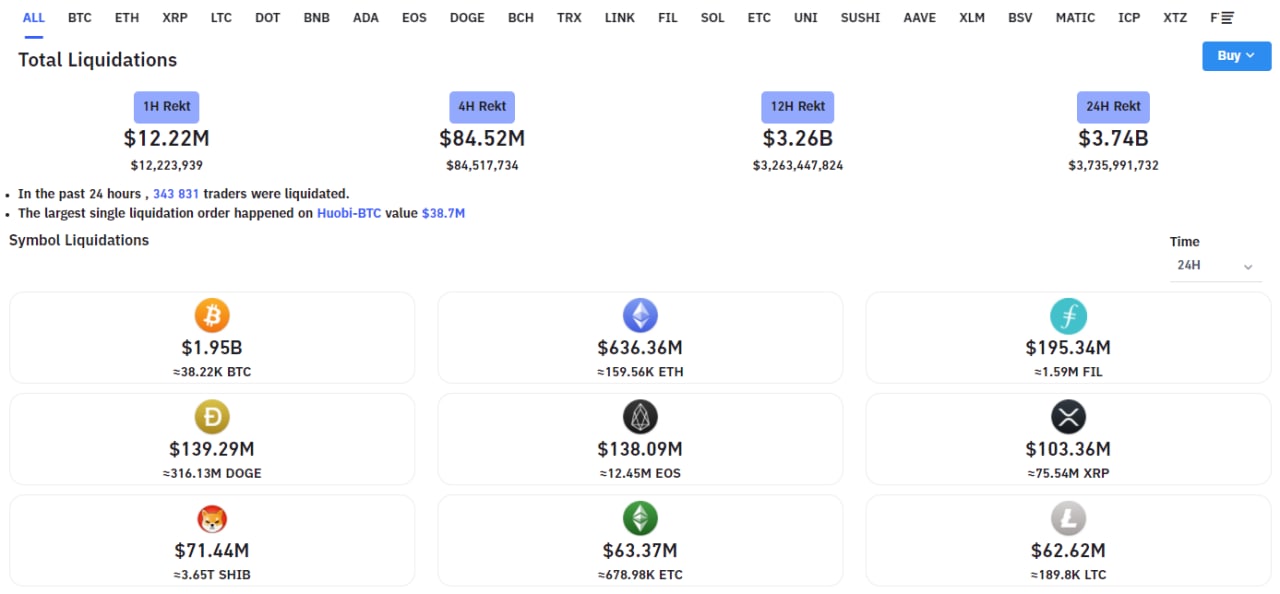Open the Huobi-BTC link
The image size is (1280, 594).
point(349,213)
